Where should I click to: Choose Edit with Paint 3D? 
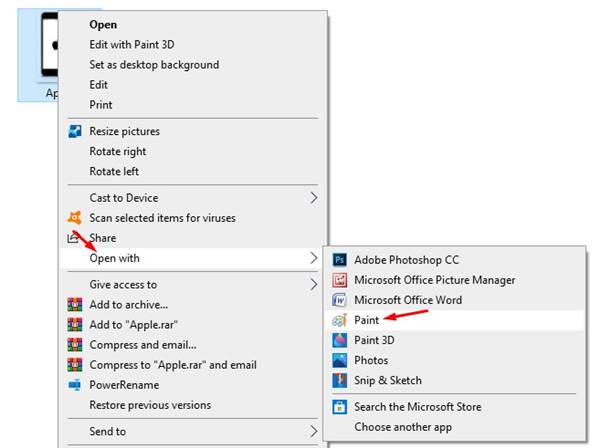(x=132, y=44)
